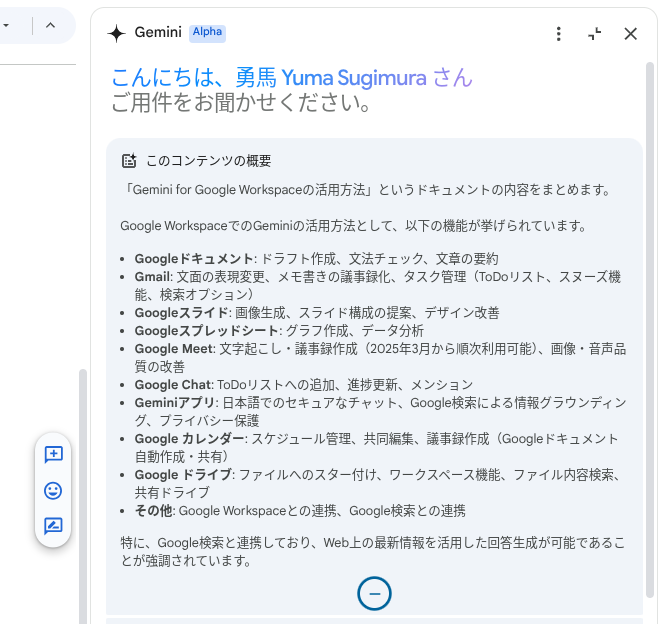The image size is (666, 624).
Task: Close the Gemini side panel
Action: click(x=630, y=34)
